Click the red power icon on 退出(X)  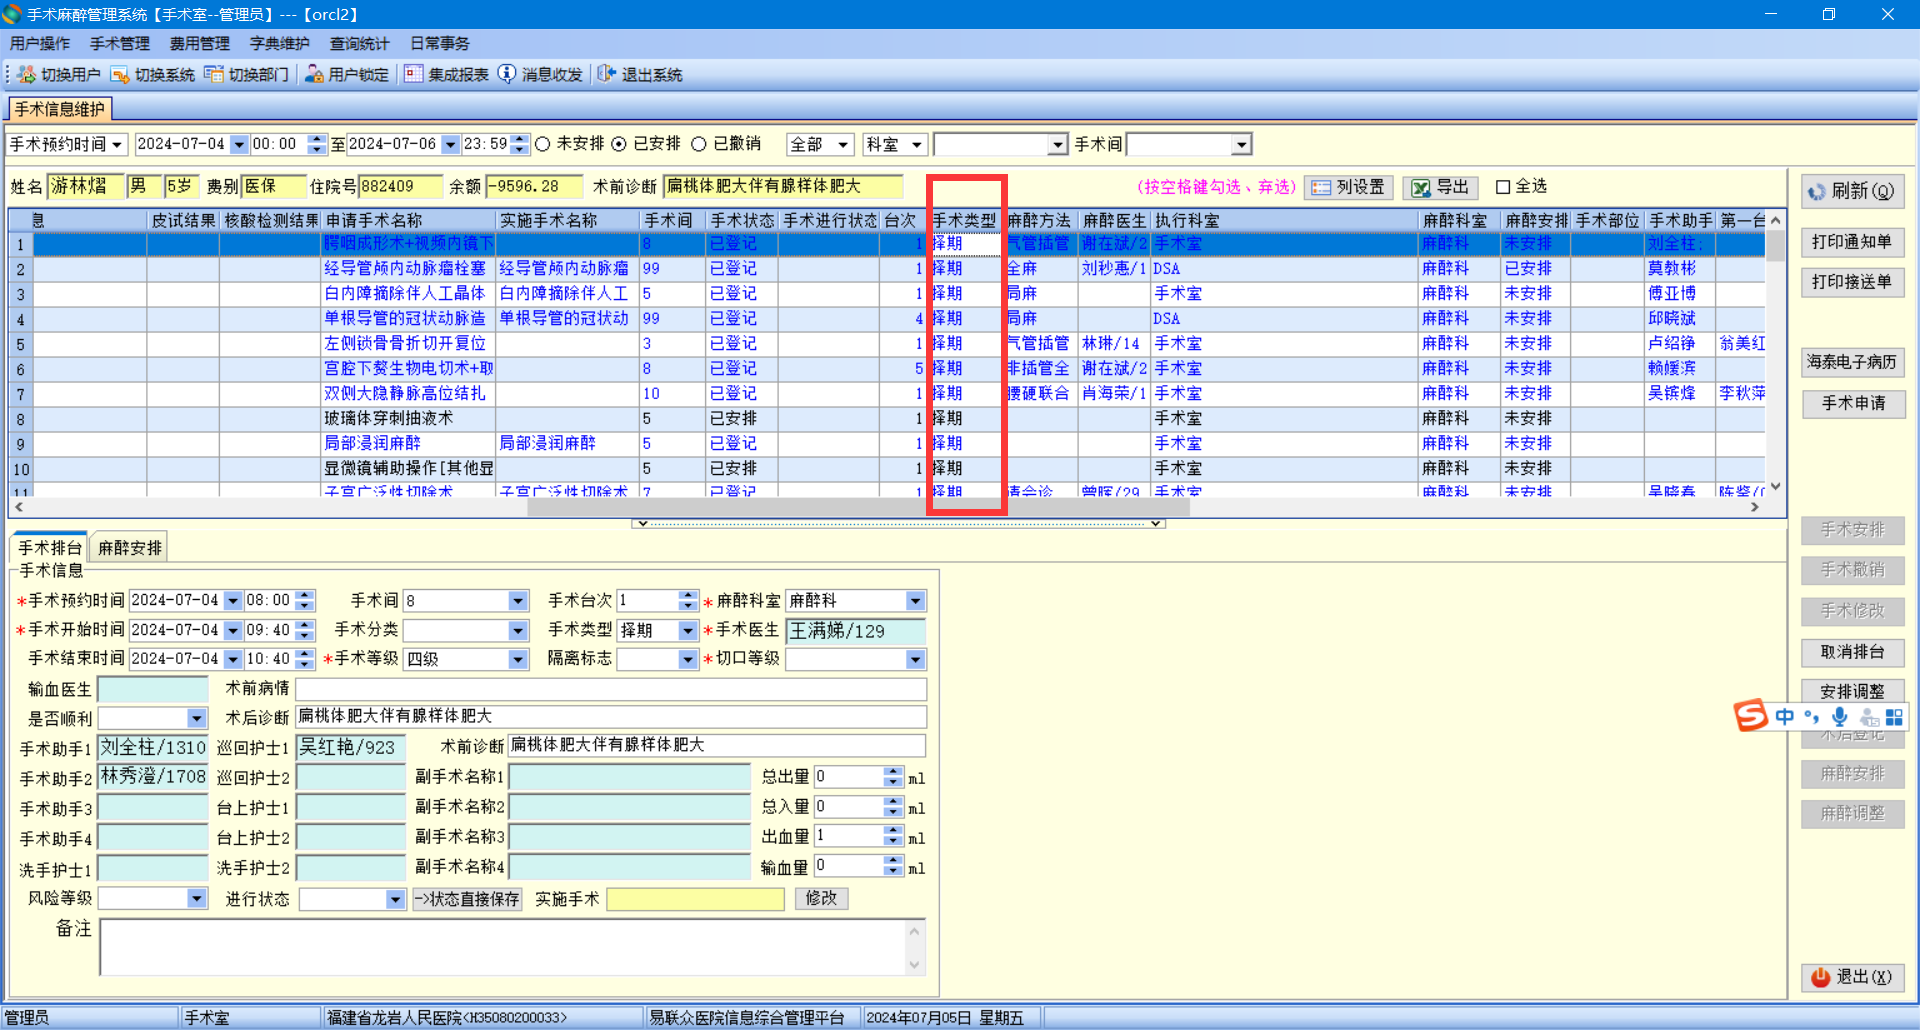(x=1820, y=977)
